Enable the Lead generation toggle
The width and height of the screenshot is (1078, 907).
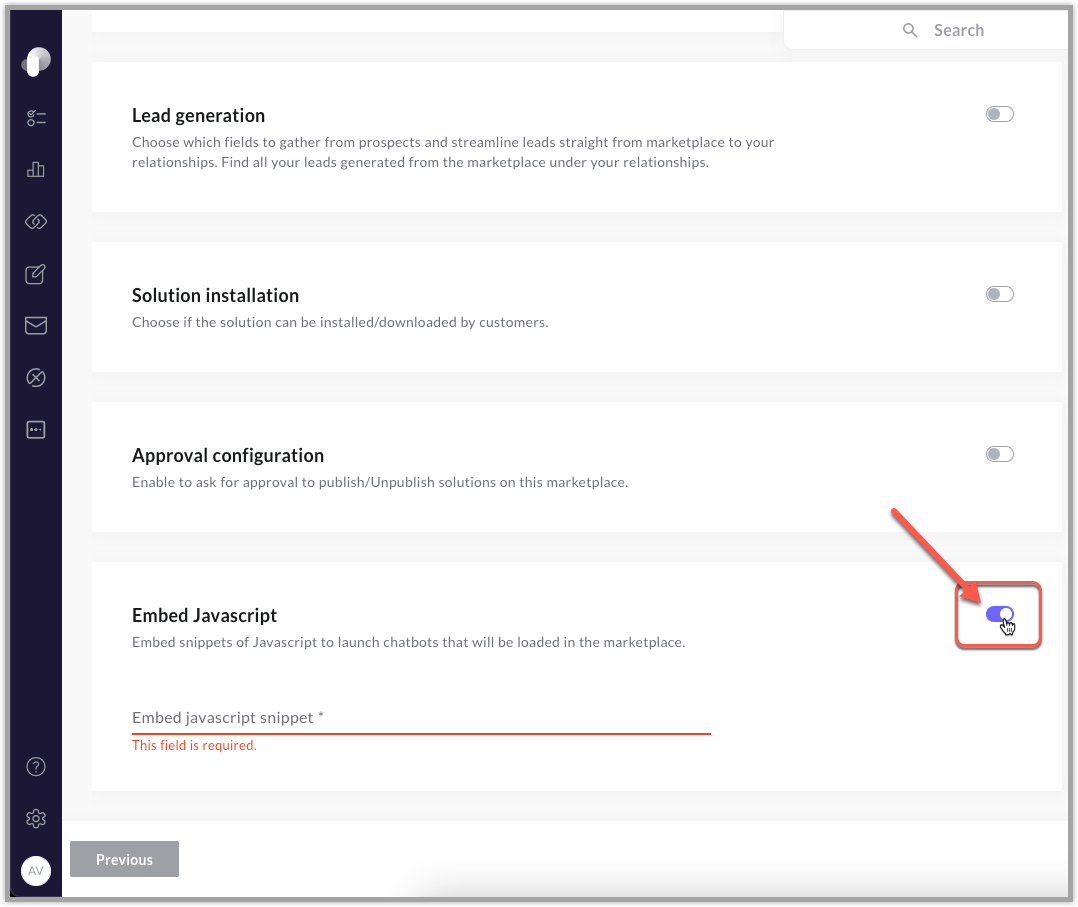[1000, 114]
